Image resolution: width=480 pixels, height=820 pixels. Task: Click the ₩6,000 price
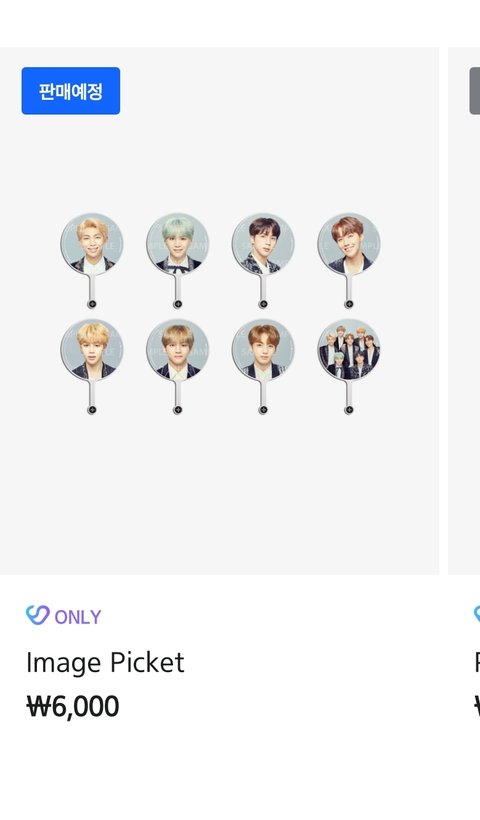(73, 707)
